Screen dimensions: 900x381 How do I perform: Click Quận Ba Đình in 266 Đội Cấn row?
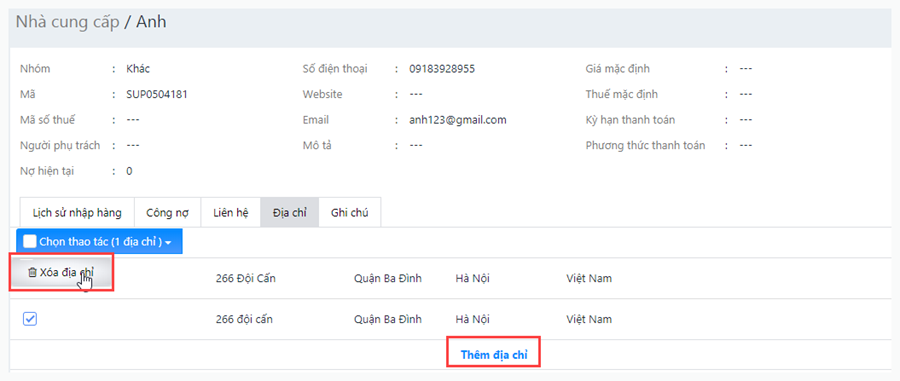point(388,279)
